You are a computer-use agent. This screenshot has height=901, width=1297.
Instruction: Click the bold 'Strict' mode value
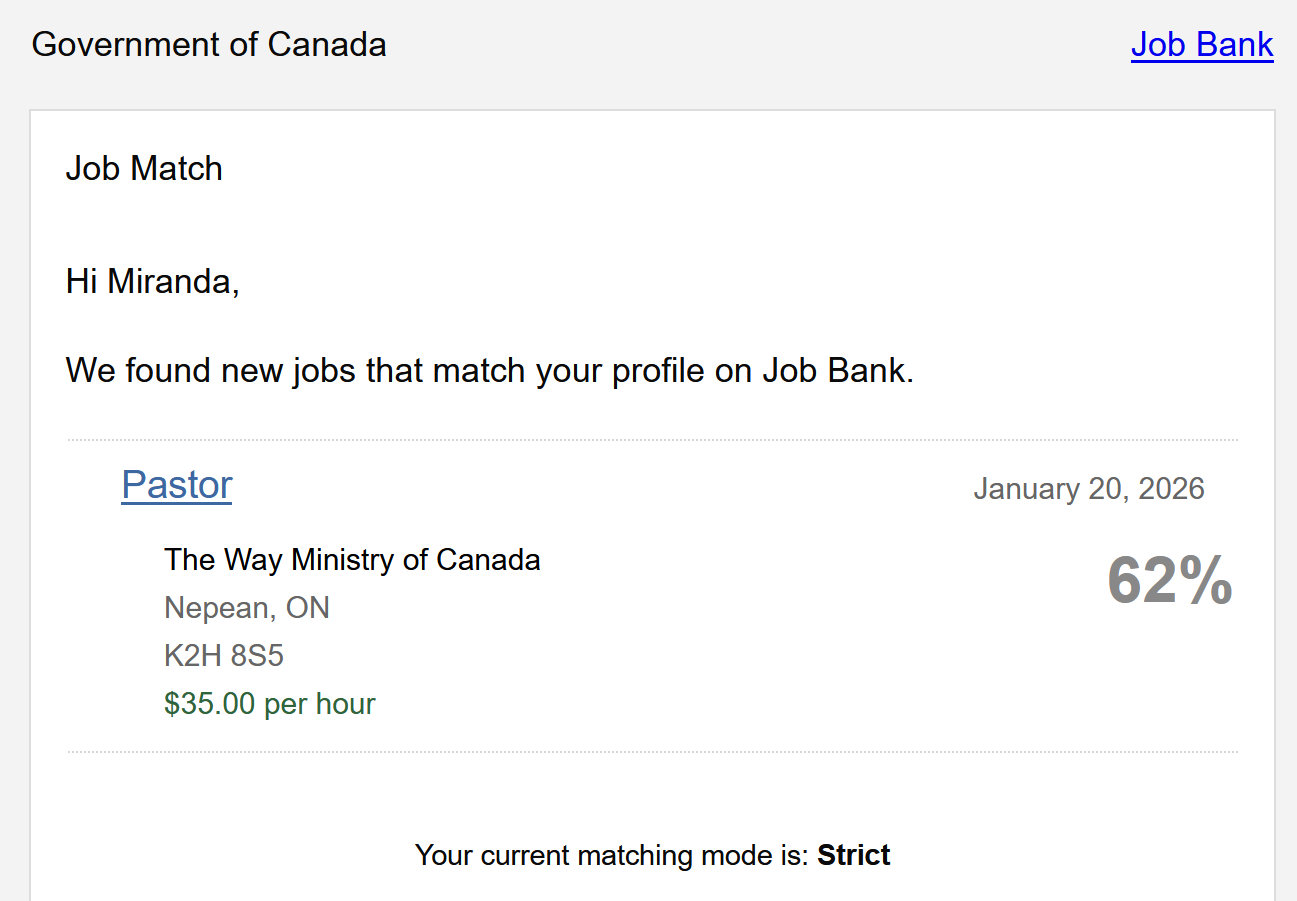click(x=854, y=856)
